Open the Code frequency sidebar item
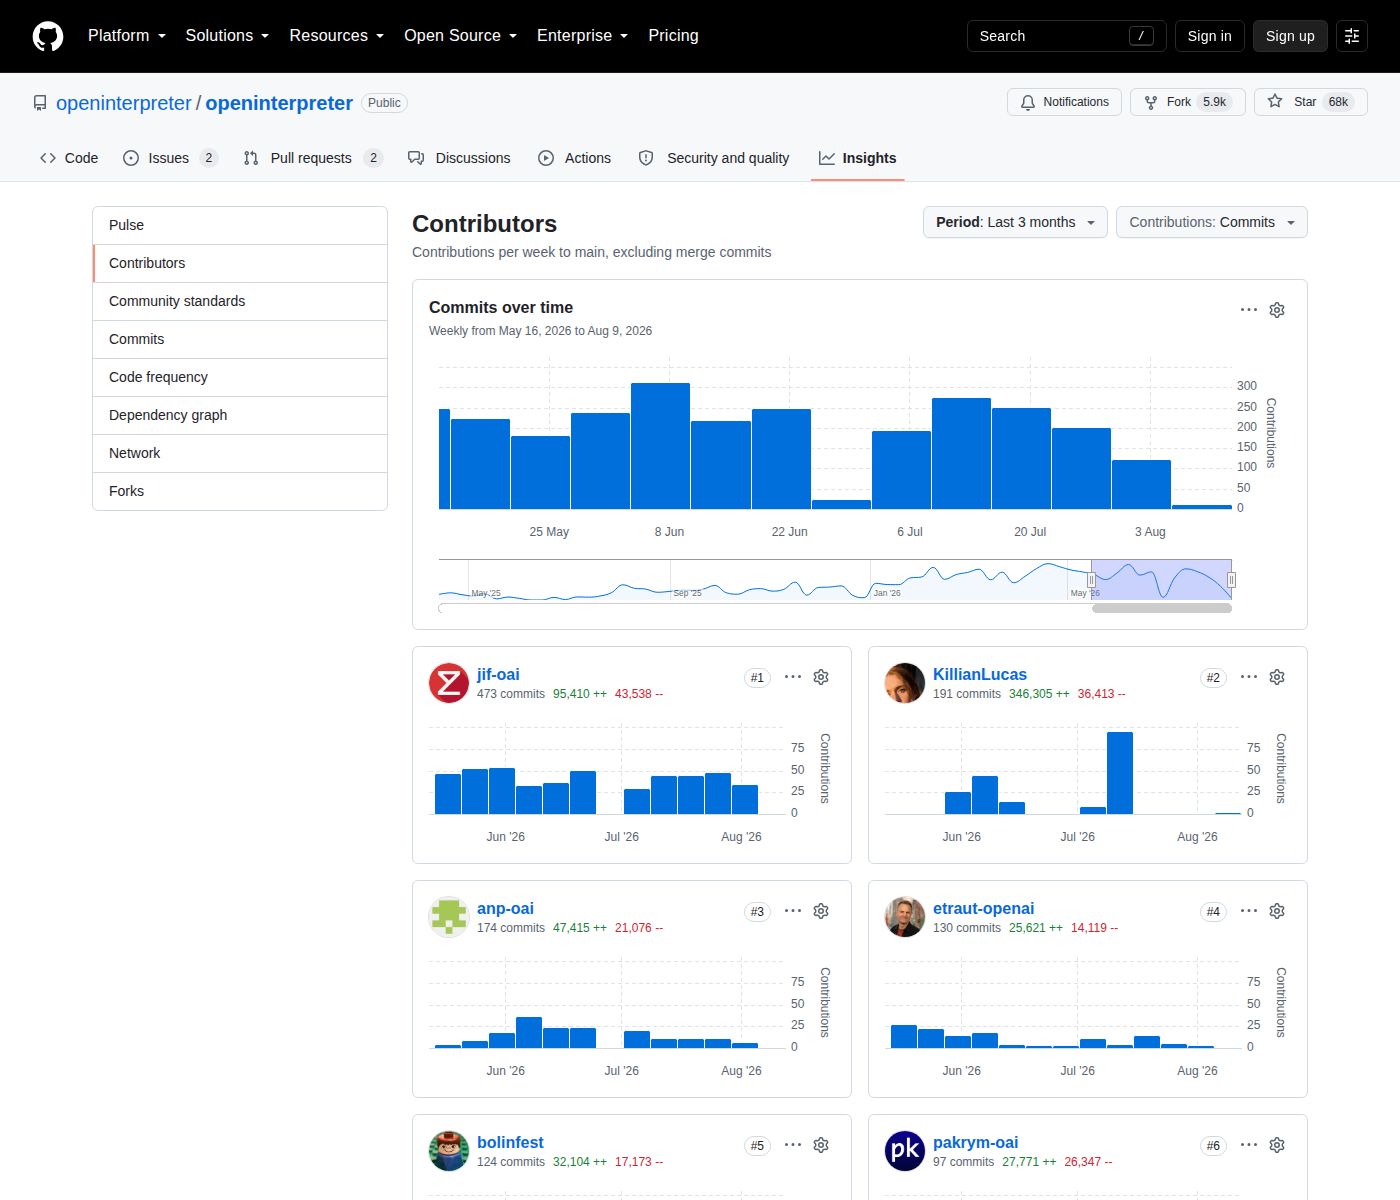This screenshot has height=1200, width=1400. point(240,377)
